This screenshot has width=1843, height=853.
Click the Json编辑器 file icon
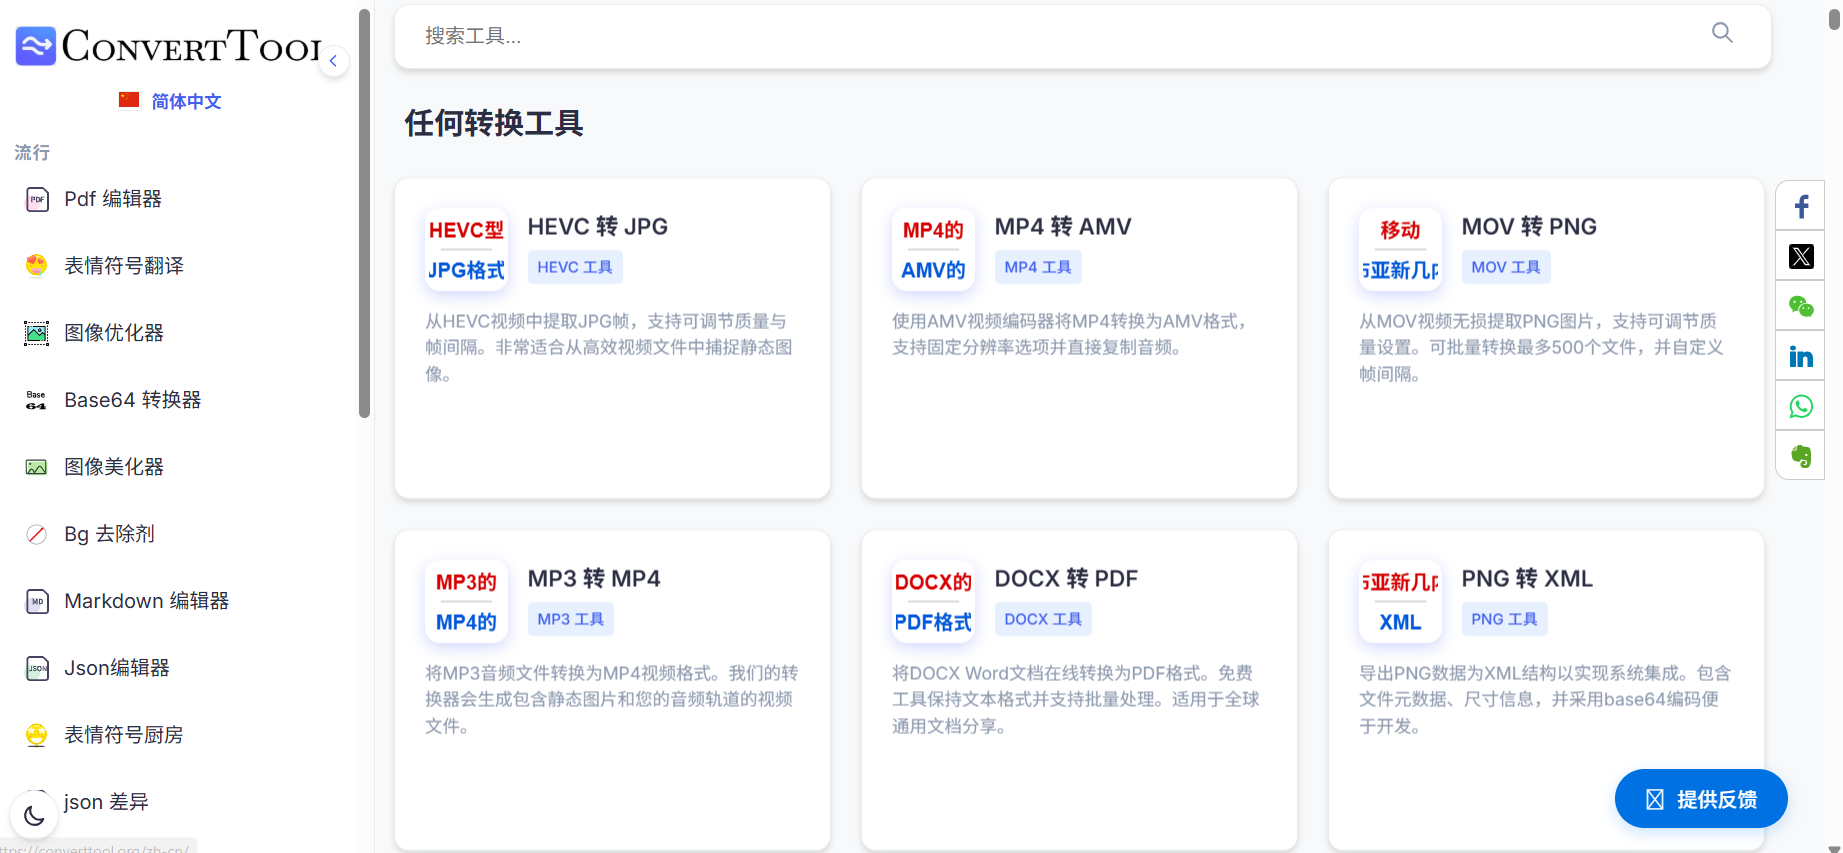[37, 668]
